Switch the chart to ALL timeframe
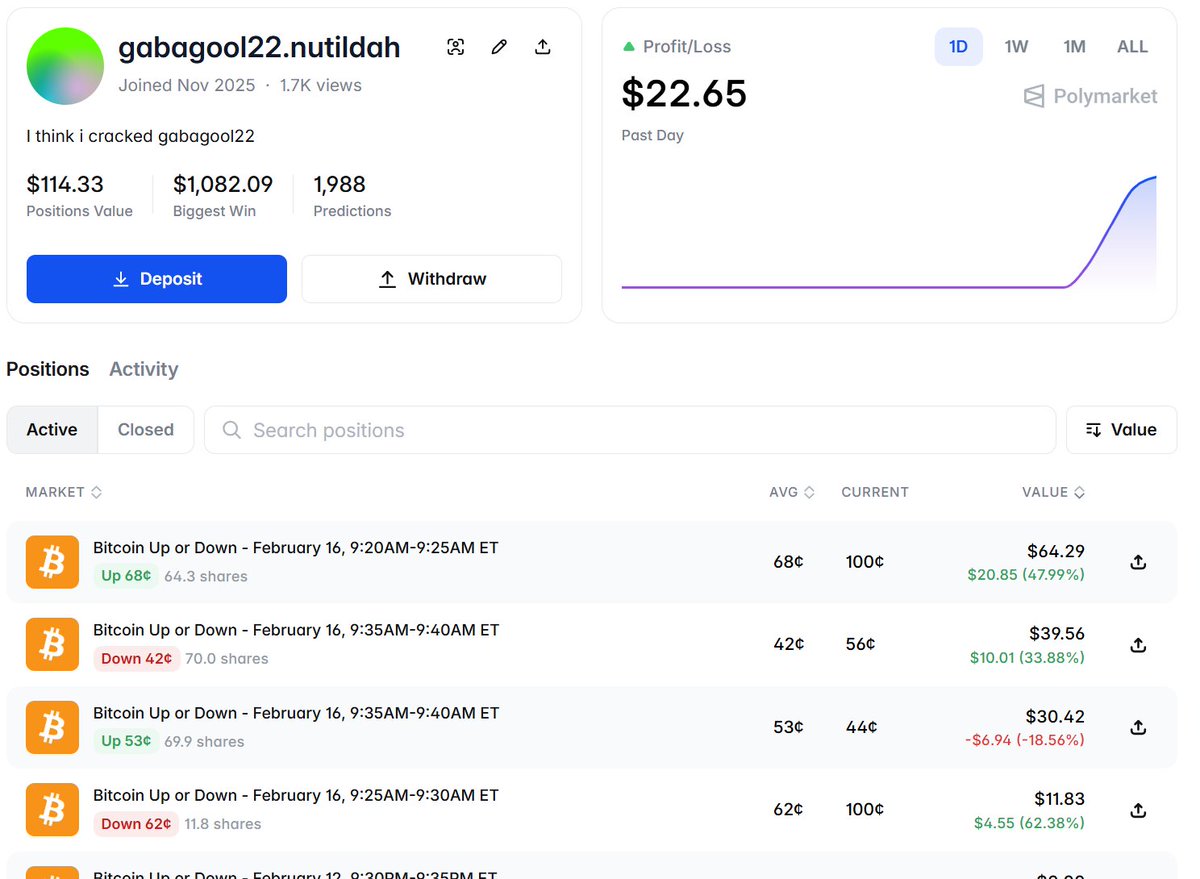The width and height of the screenshot is (1200, 879). (x=1132, y=46)
